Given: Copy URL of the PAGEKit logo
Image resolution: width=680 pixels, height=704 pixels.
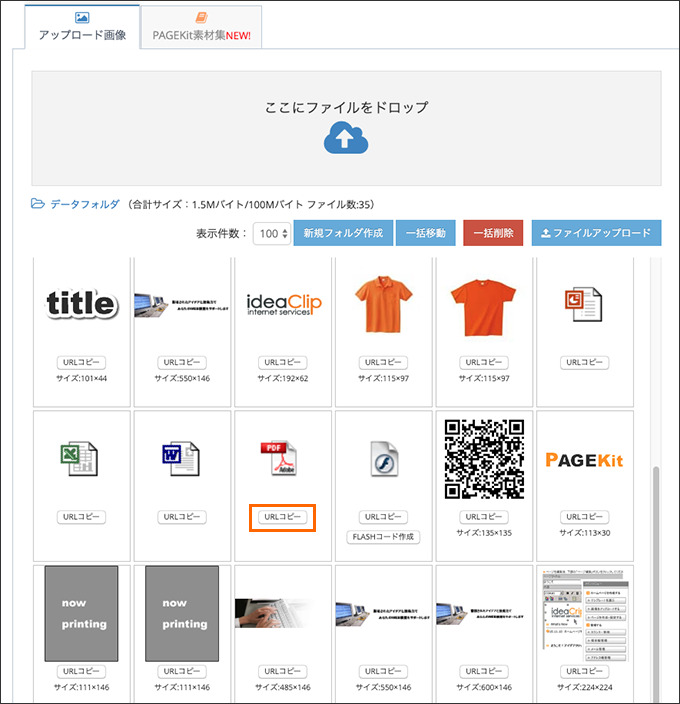Looking at the screenshot, I should coord(584,517).
